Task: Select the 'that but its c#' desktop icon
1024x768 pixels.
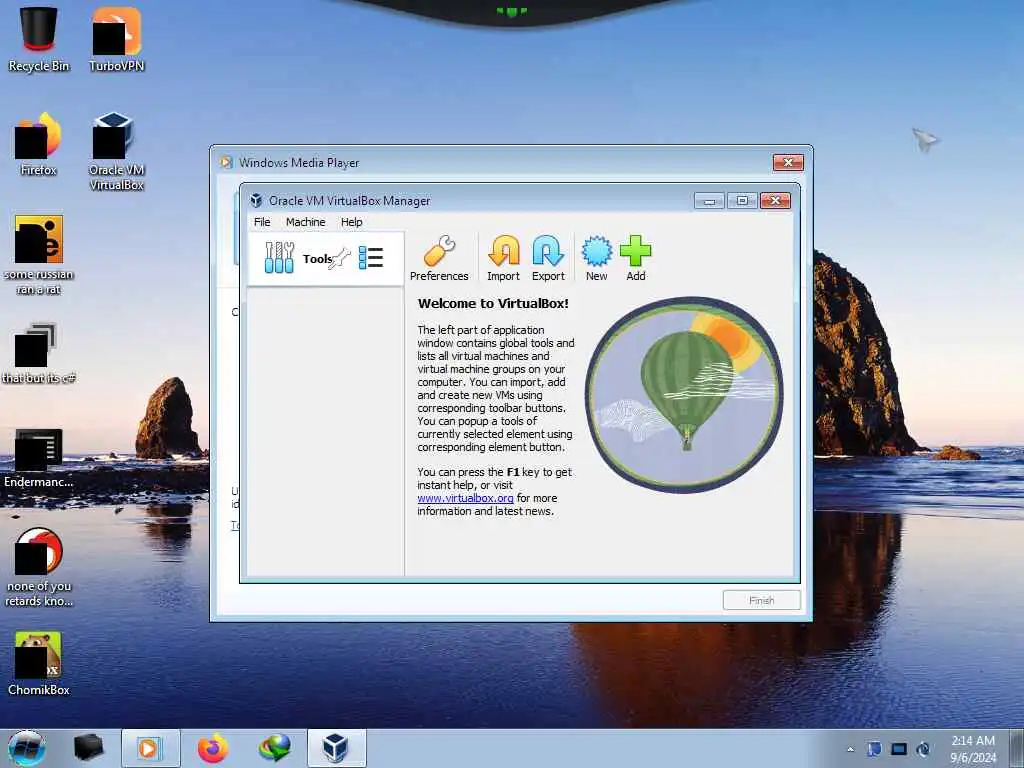Action: coord(39,353)
